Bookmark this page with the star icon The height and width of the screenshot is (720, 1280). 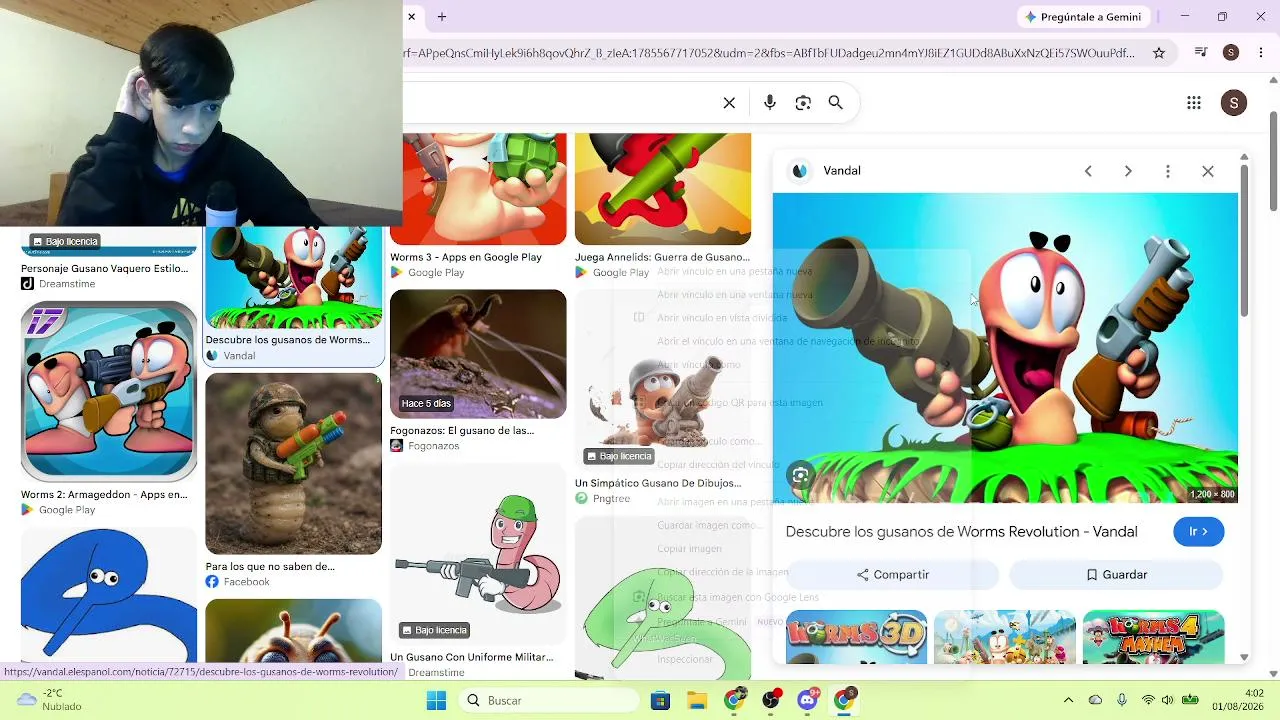coord(1159,53)
